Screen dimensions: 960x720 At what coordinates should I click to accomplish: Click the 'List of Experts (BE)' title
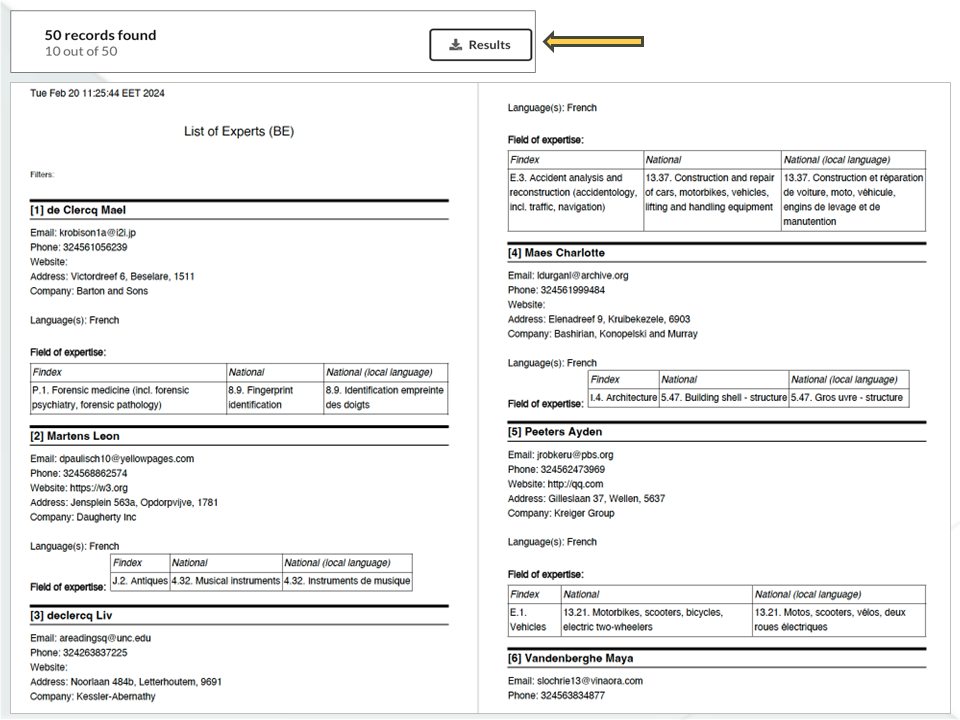[239, 131]
